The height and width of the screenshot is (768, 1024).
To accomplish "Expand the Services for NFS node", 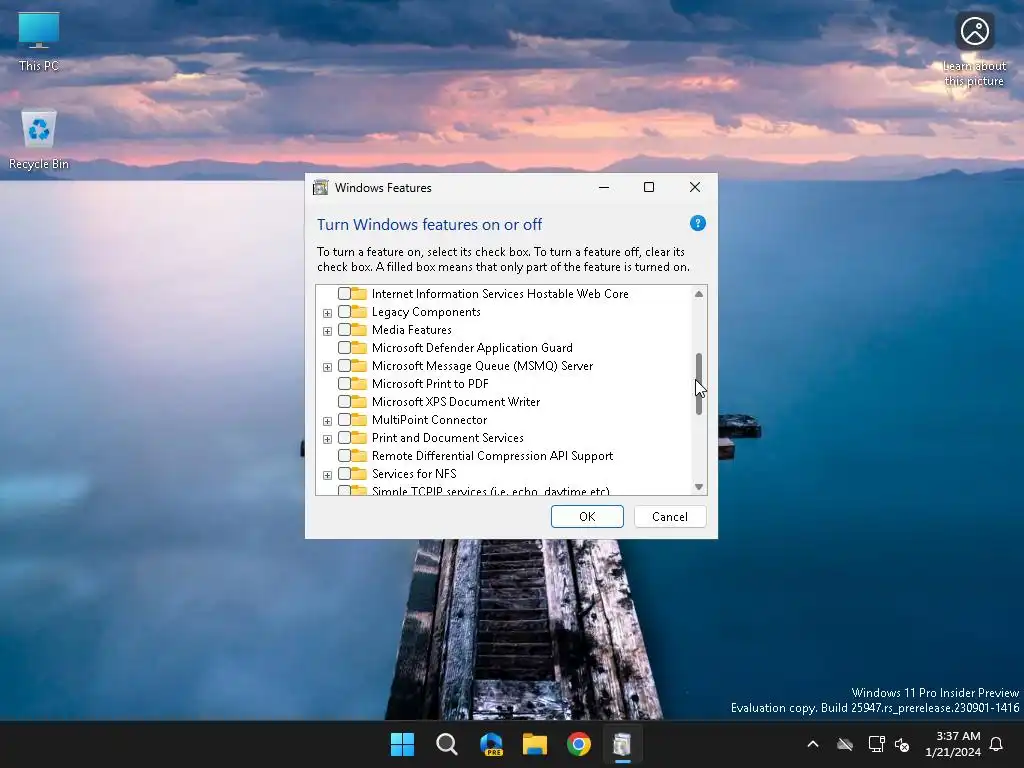I will point(327,475).
